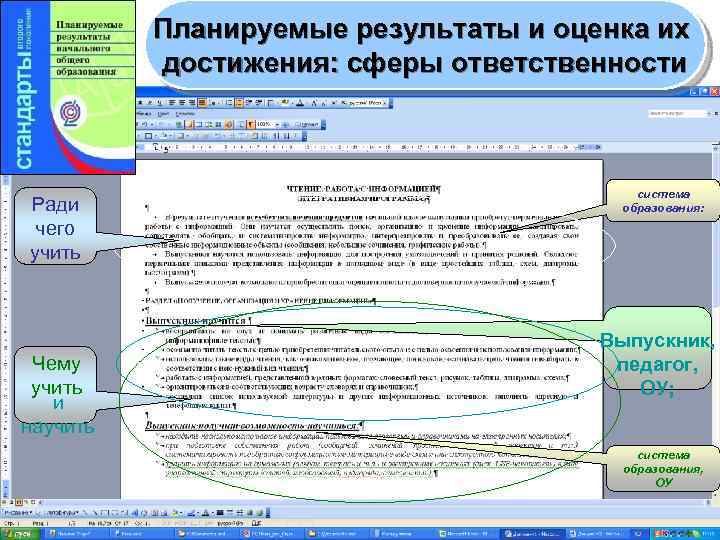Expand the zoom percentage dropdown

click(277, 124)
